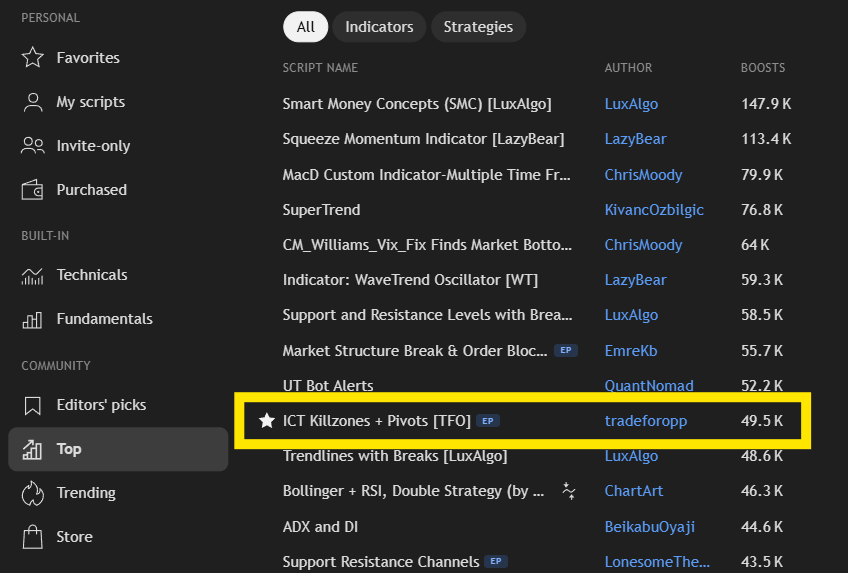Click the EP badge on ICT Killzones row
This screenshot has width=848, height=573.
click(x=488, y=421)
